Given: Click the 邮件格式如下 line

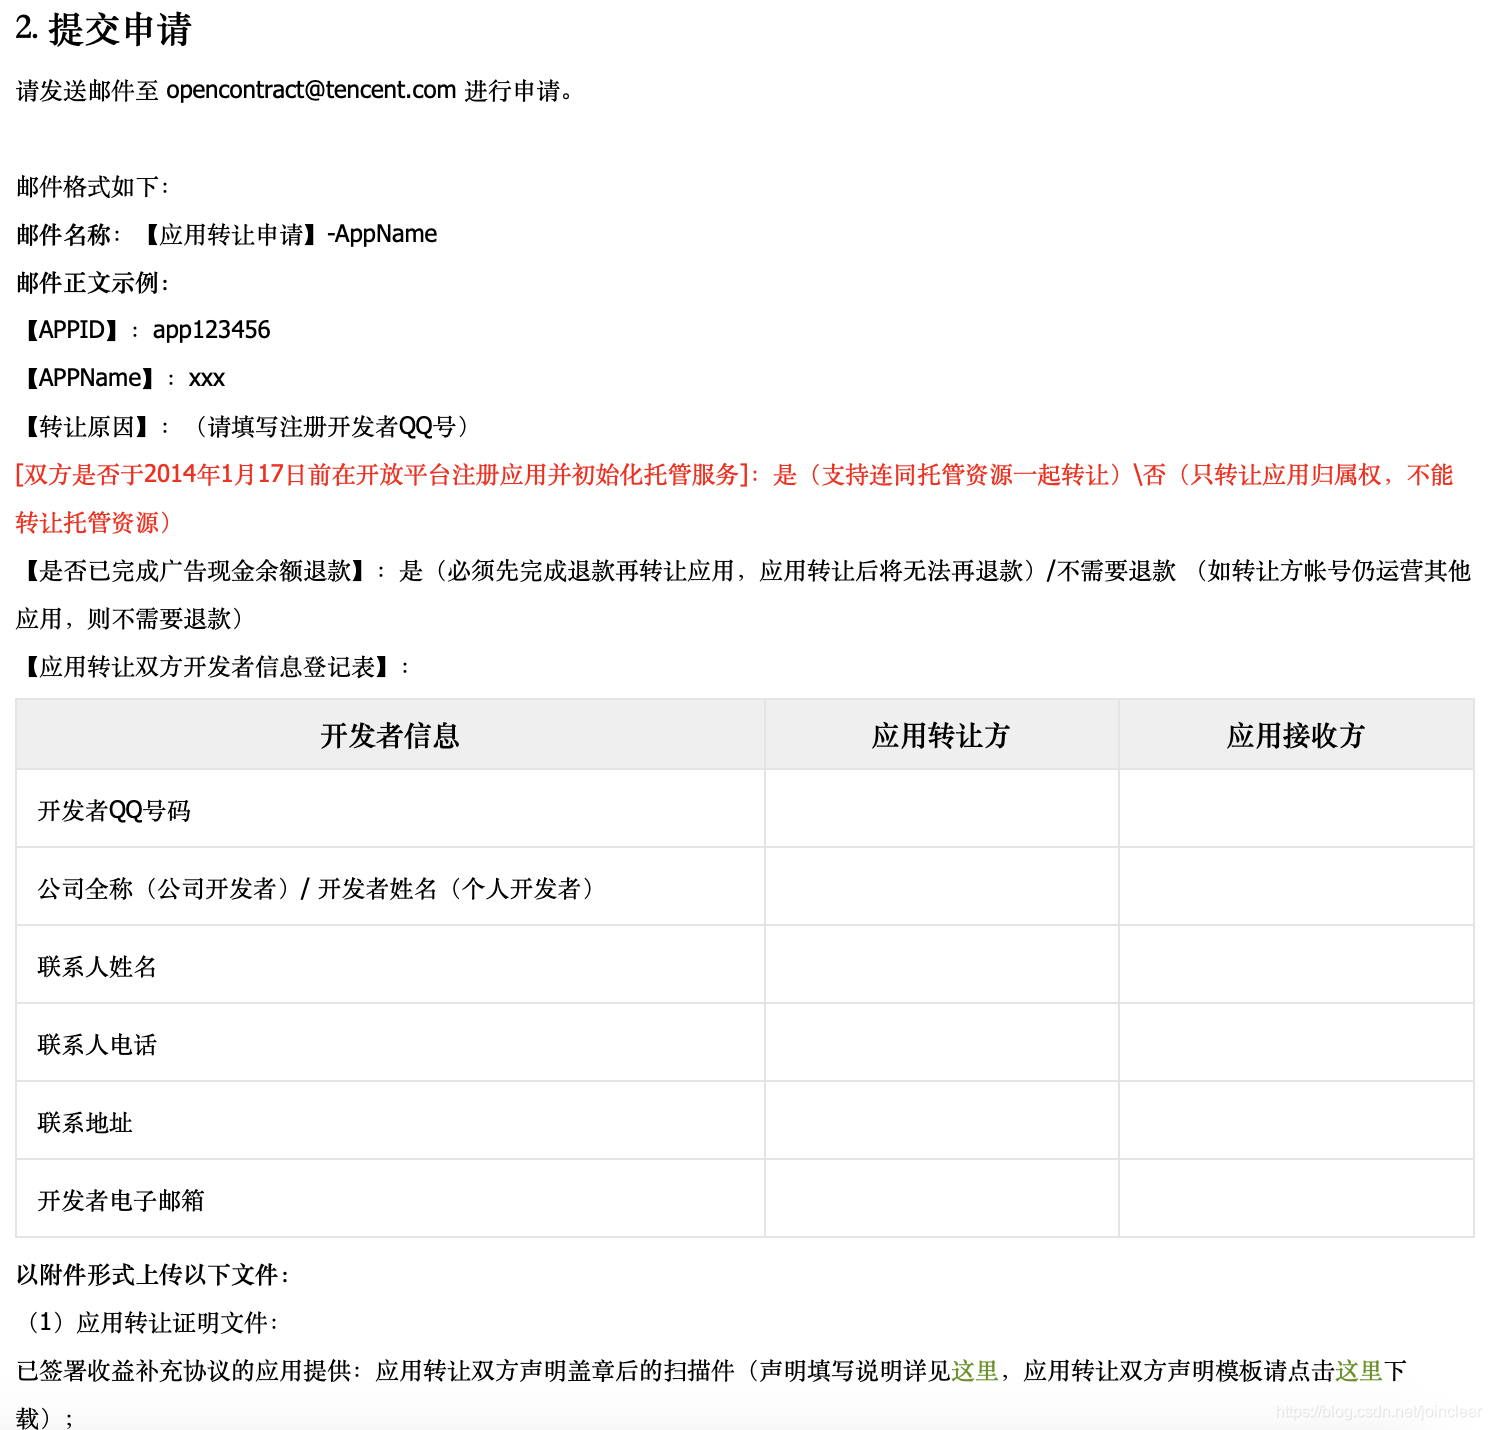Looking at the screenshot, I should 93,187.
